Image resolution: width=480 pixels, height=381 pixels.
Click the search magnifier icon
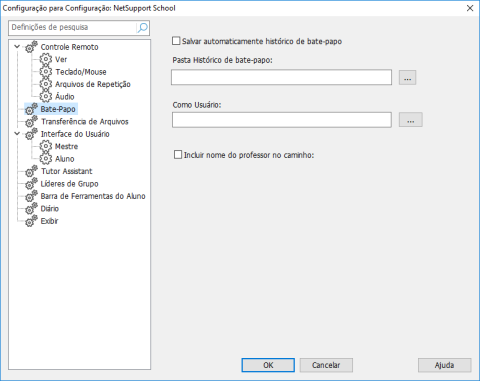coord(142,28)
